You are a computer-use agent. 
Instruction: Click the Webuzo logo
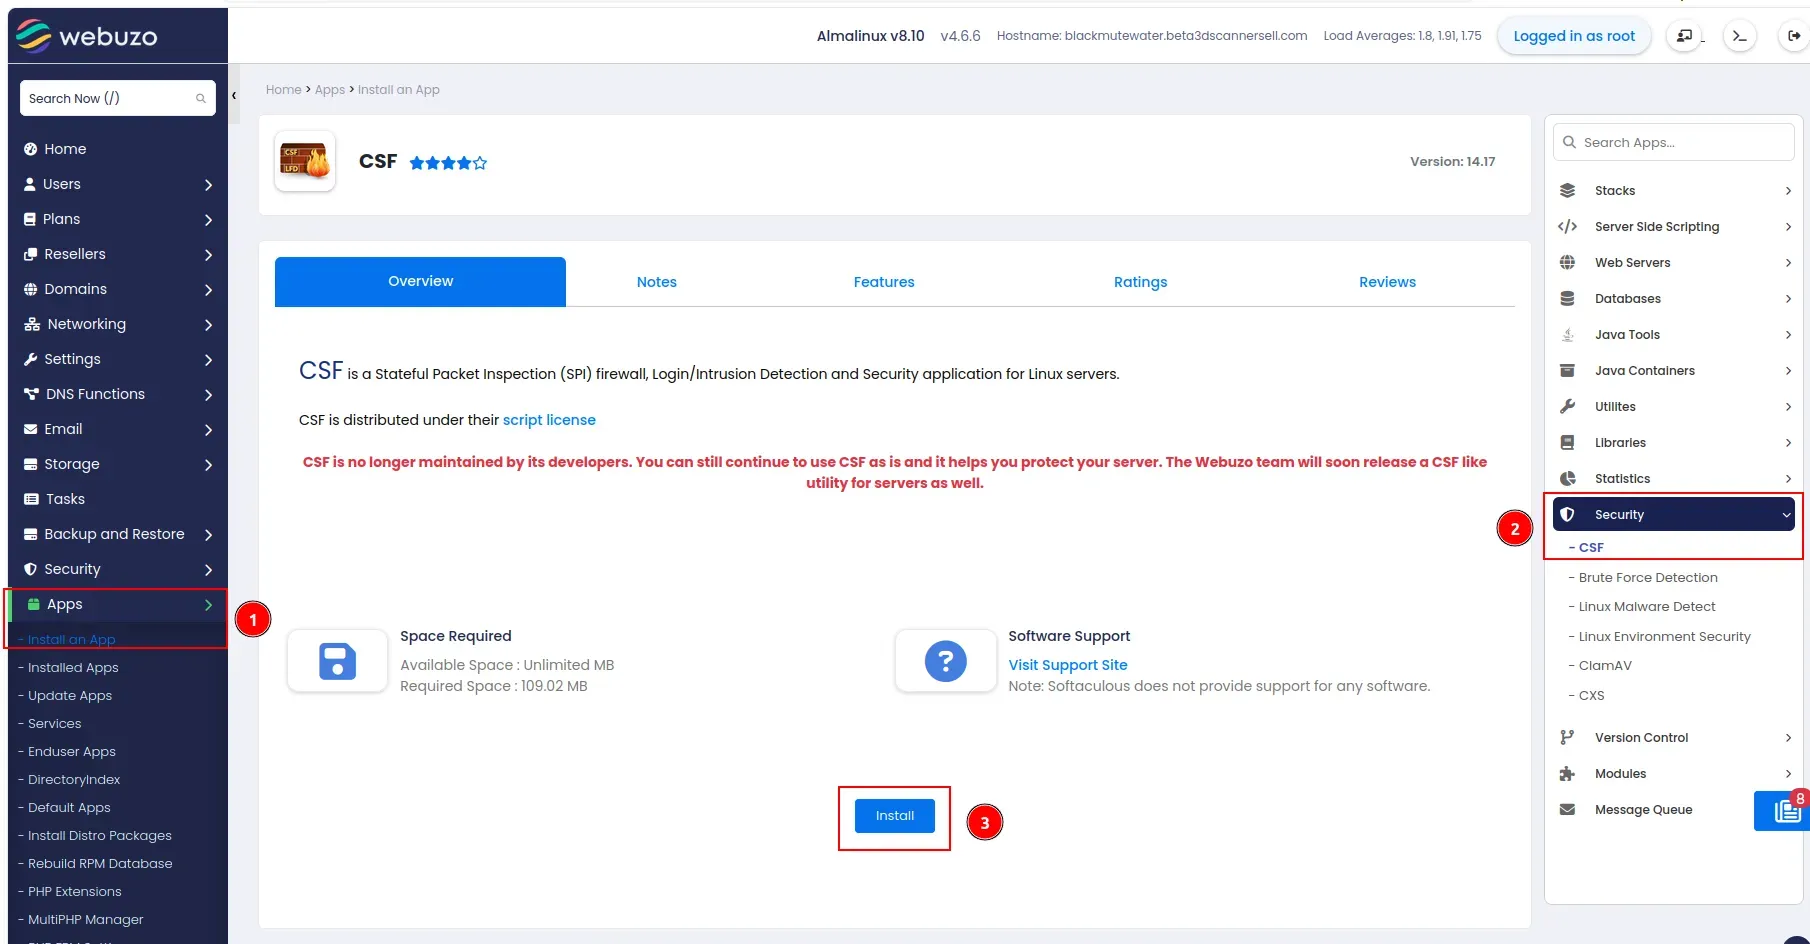click(87, 36)
